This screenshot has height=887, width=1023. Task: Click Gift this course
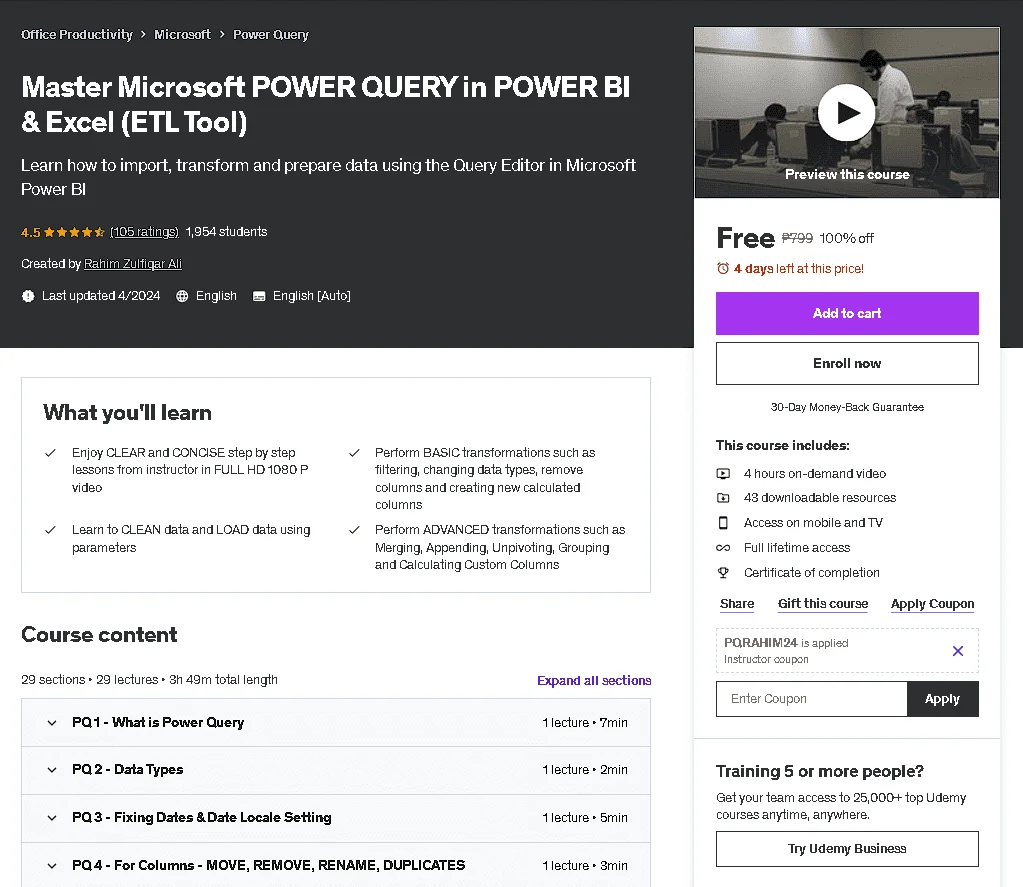click(823, 603)
